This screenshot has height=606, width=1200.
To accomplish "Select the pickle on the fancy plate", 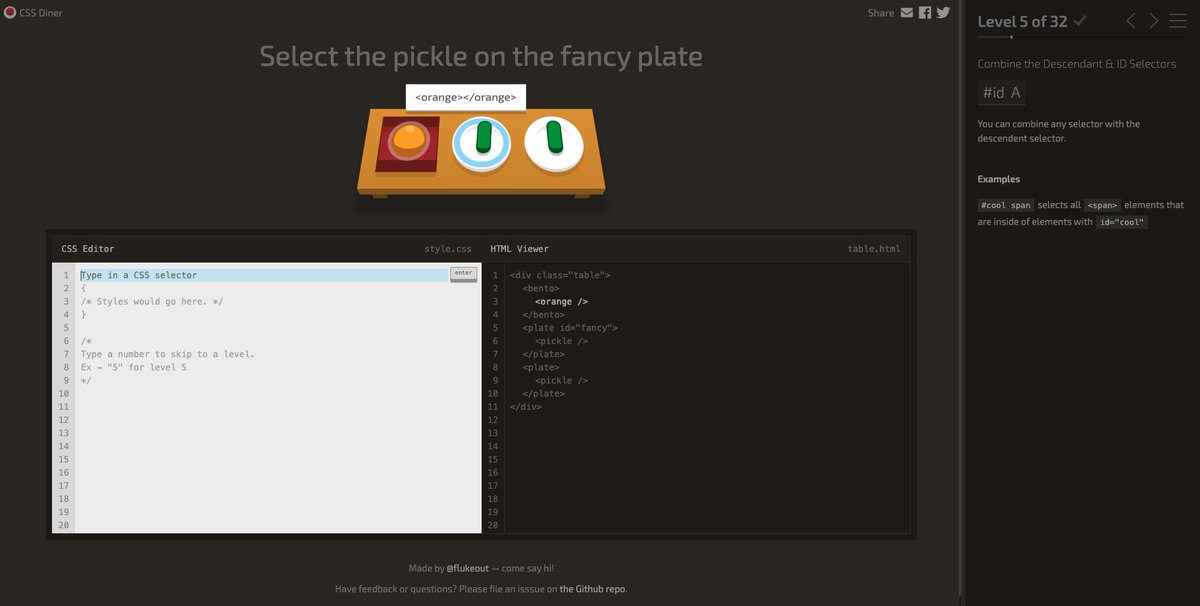I will (484, 137).
